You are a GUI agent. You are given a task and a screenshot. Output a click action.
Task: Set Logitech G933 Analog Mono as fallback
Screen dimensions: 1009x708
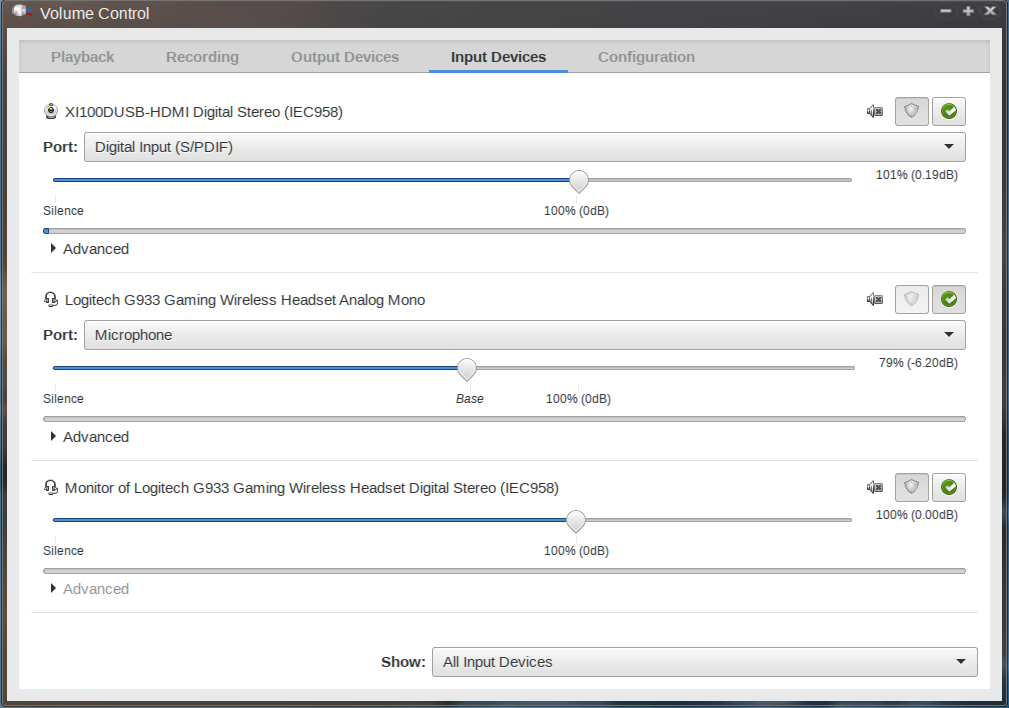point(949,299)
